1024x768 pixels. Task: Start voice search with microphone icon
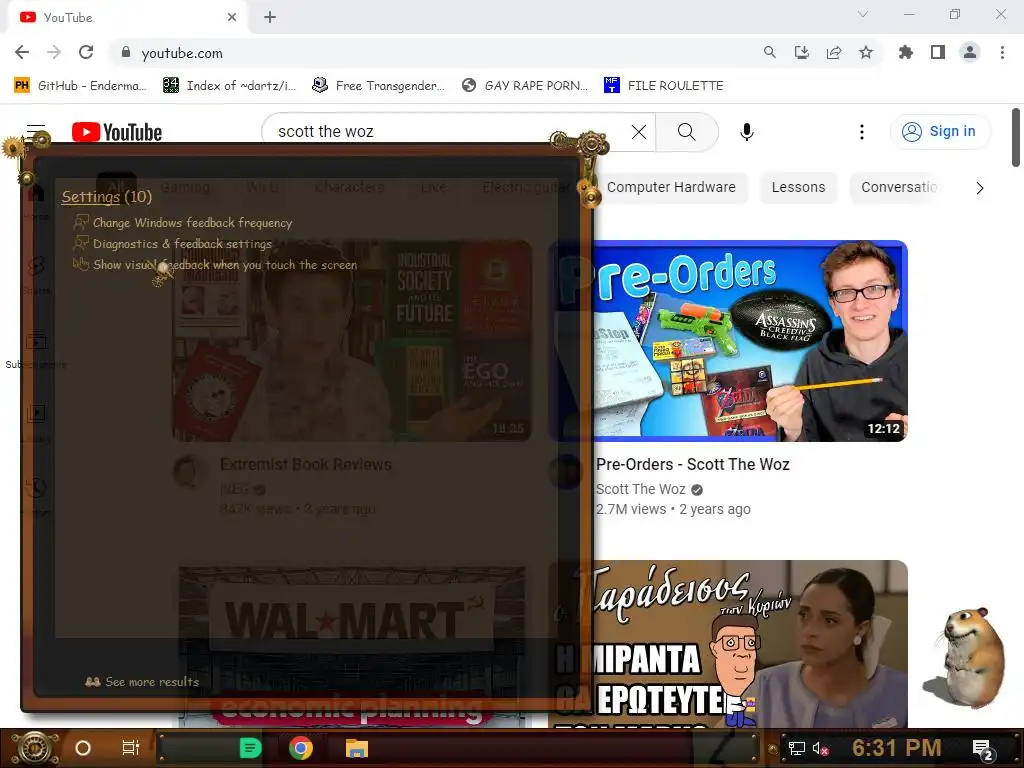coord(747,132)
